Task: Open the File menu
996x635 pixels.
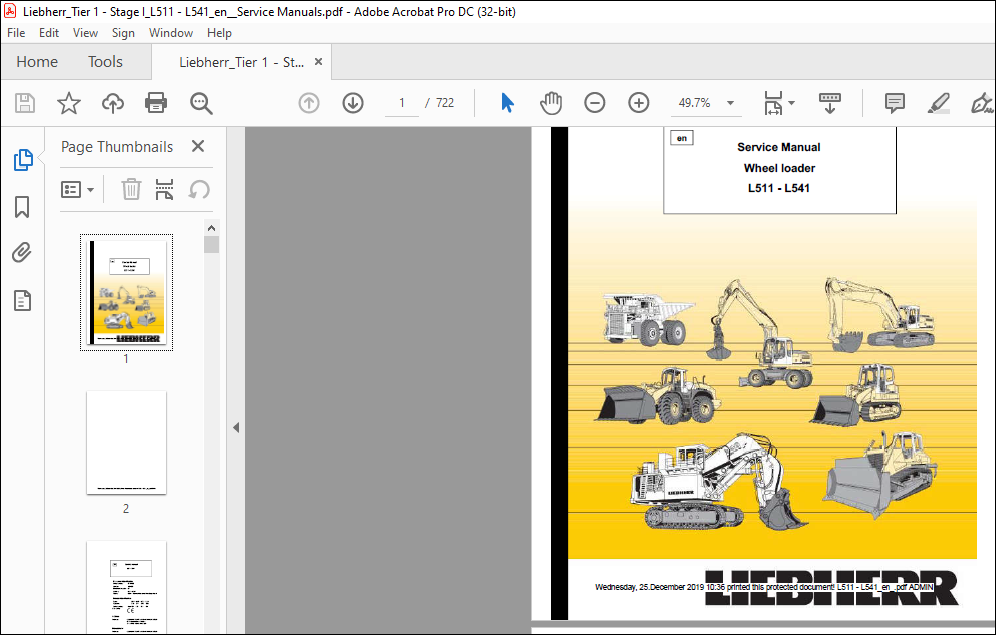Action: [16, 33]
